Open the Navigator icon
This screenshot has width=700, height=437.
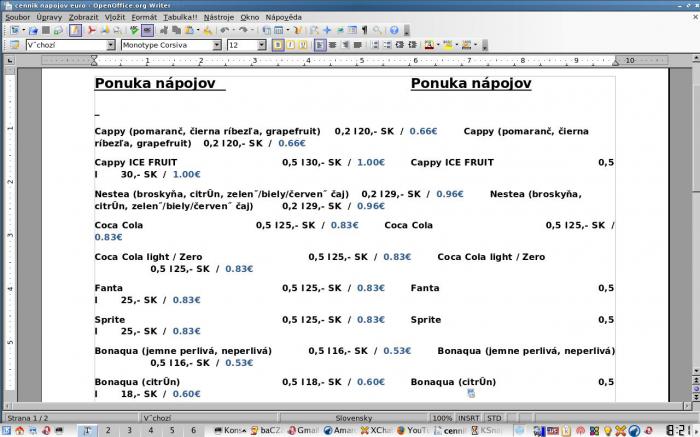coord(327,30)
